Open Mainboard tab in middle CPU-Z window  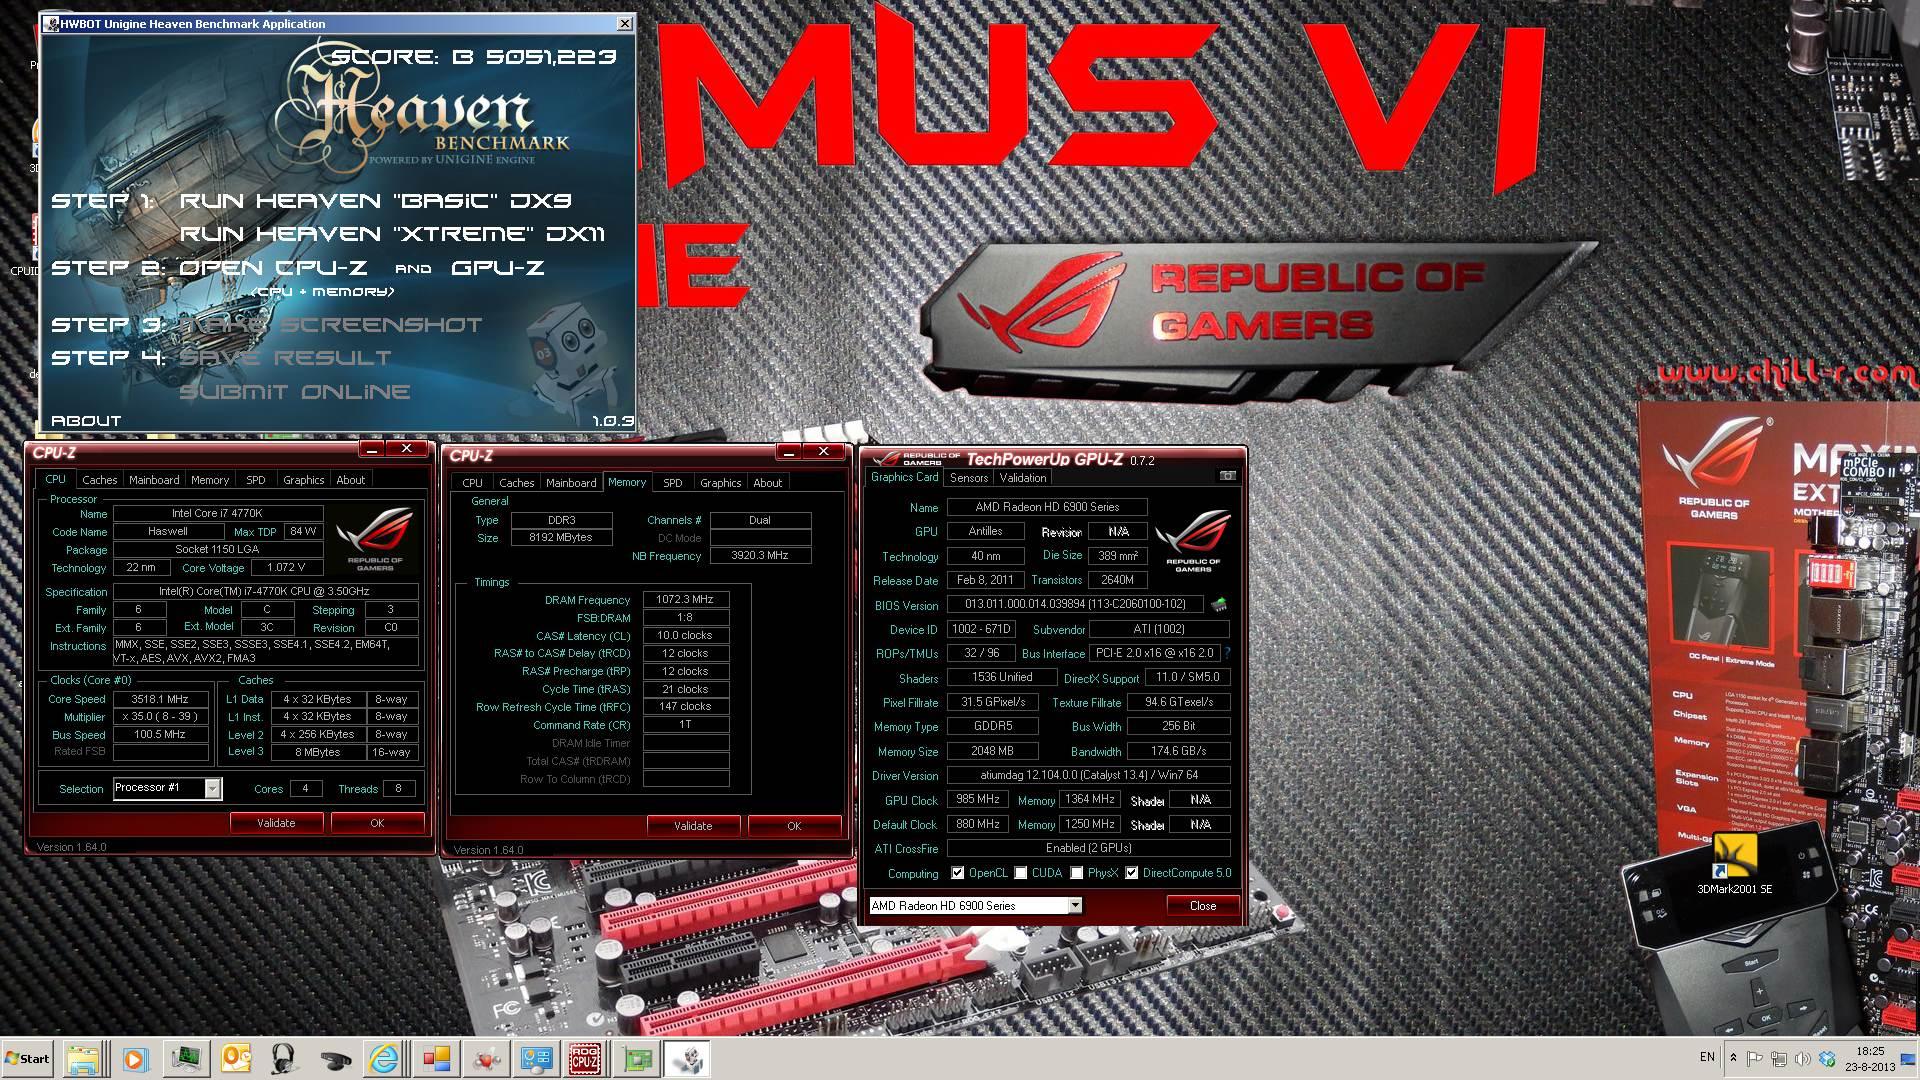(571, 483)
